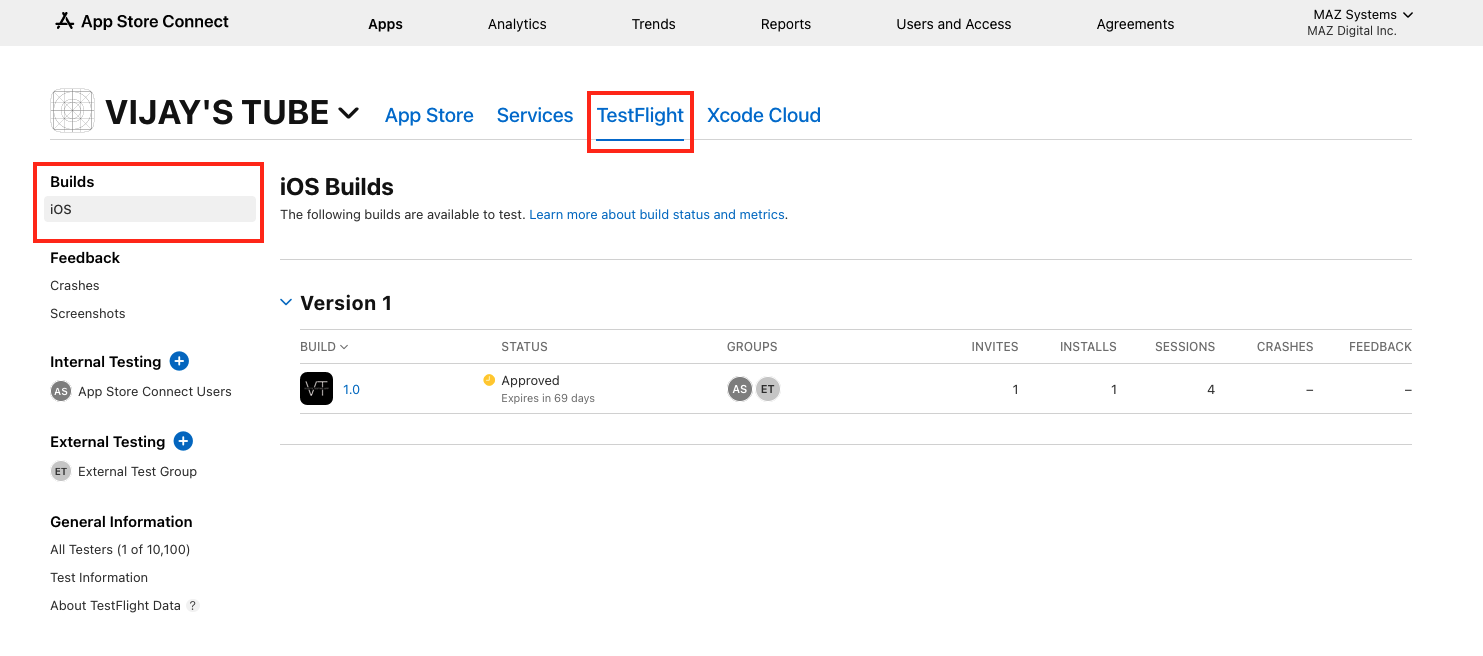Screen dimensions: 1483x656
Task: Switch to the App Store tab
Action: pos(429,115)
